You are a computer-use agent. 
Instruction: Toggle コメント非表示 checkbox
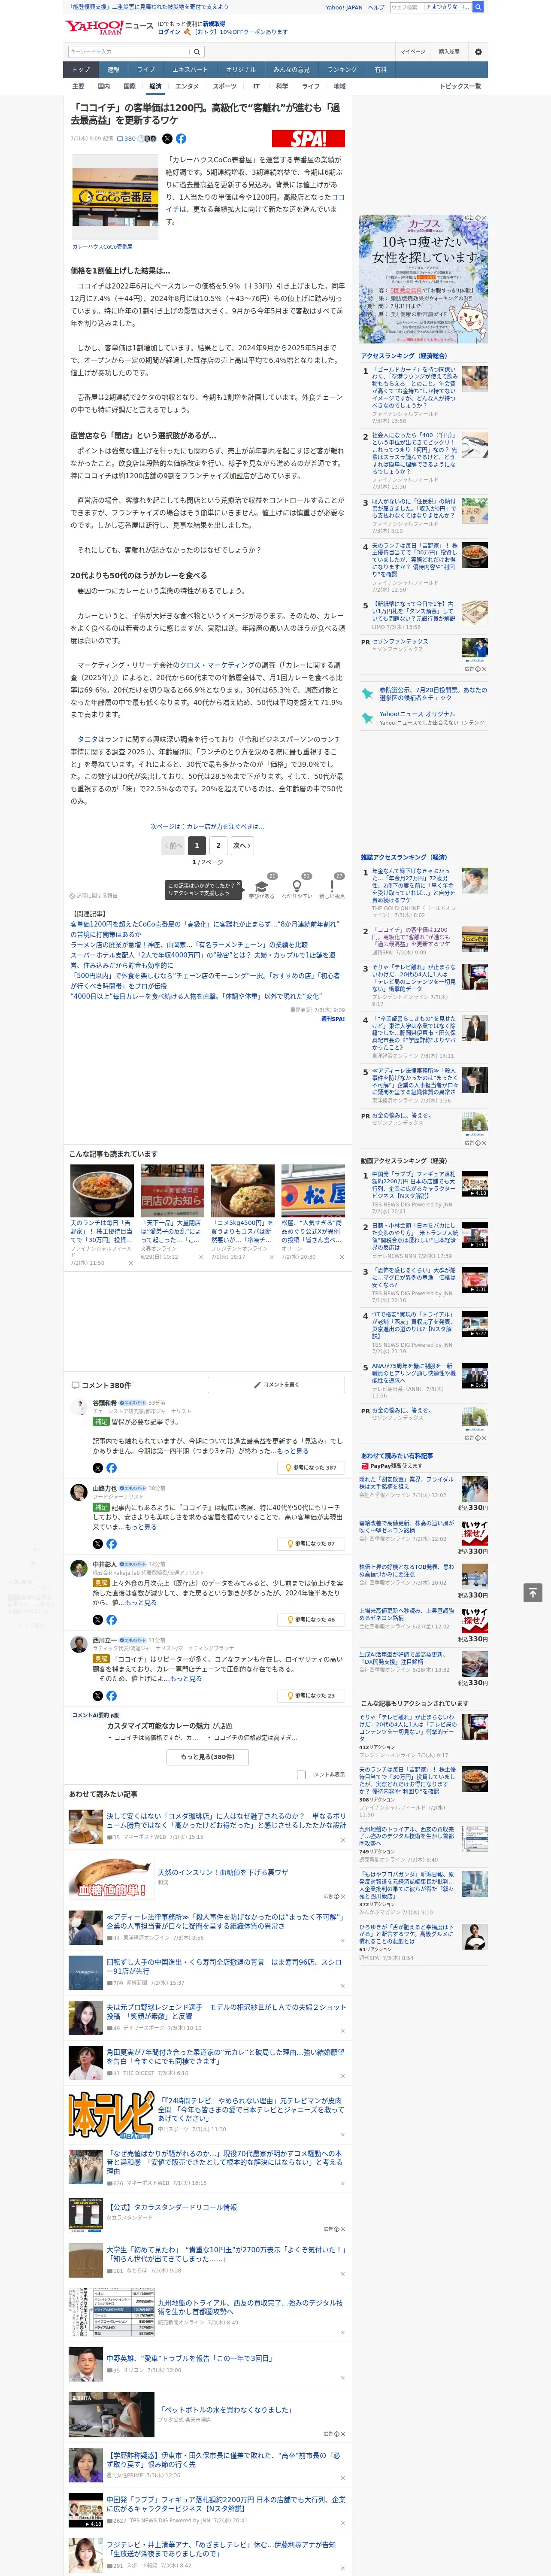(x=301, y=1775)
